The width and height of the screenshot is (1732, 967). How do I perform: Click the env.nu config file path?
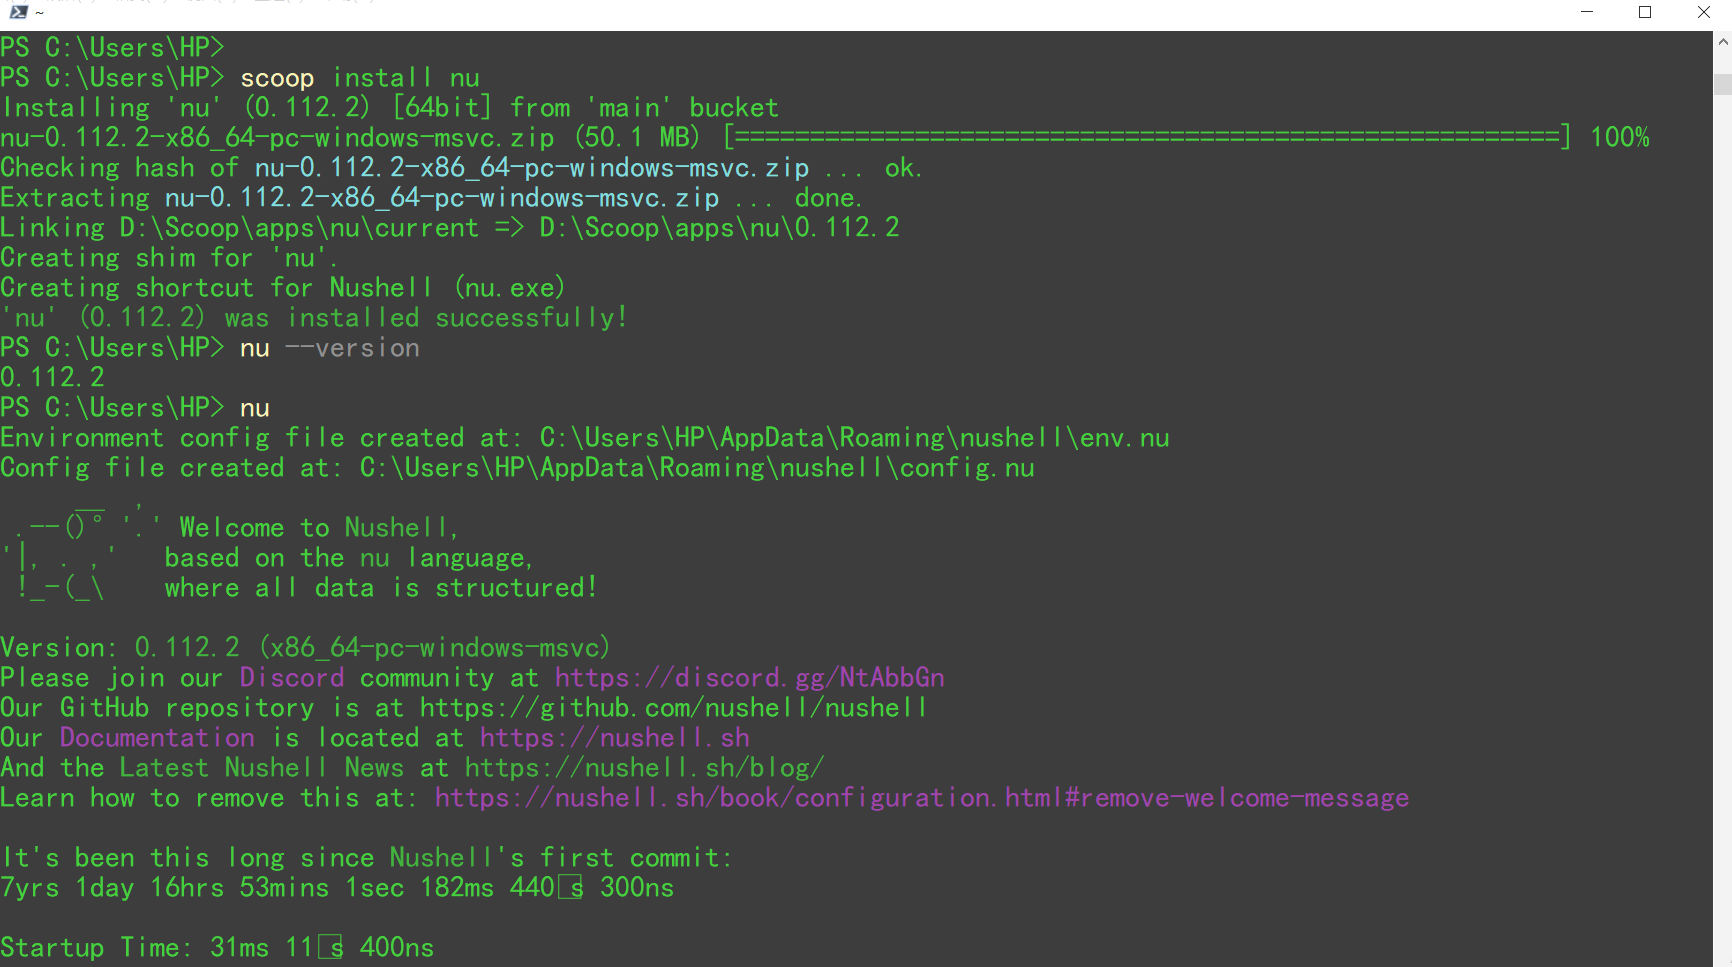855,438
